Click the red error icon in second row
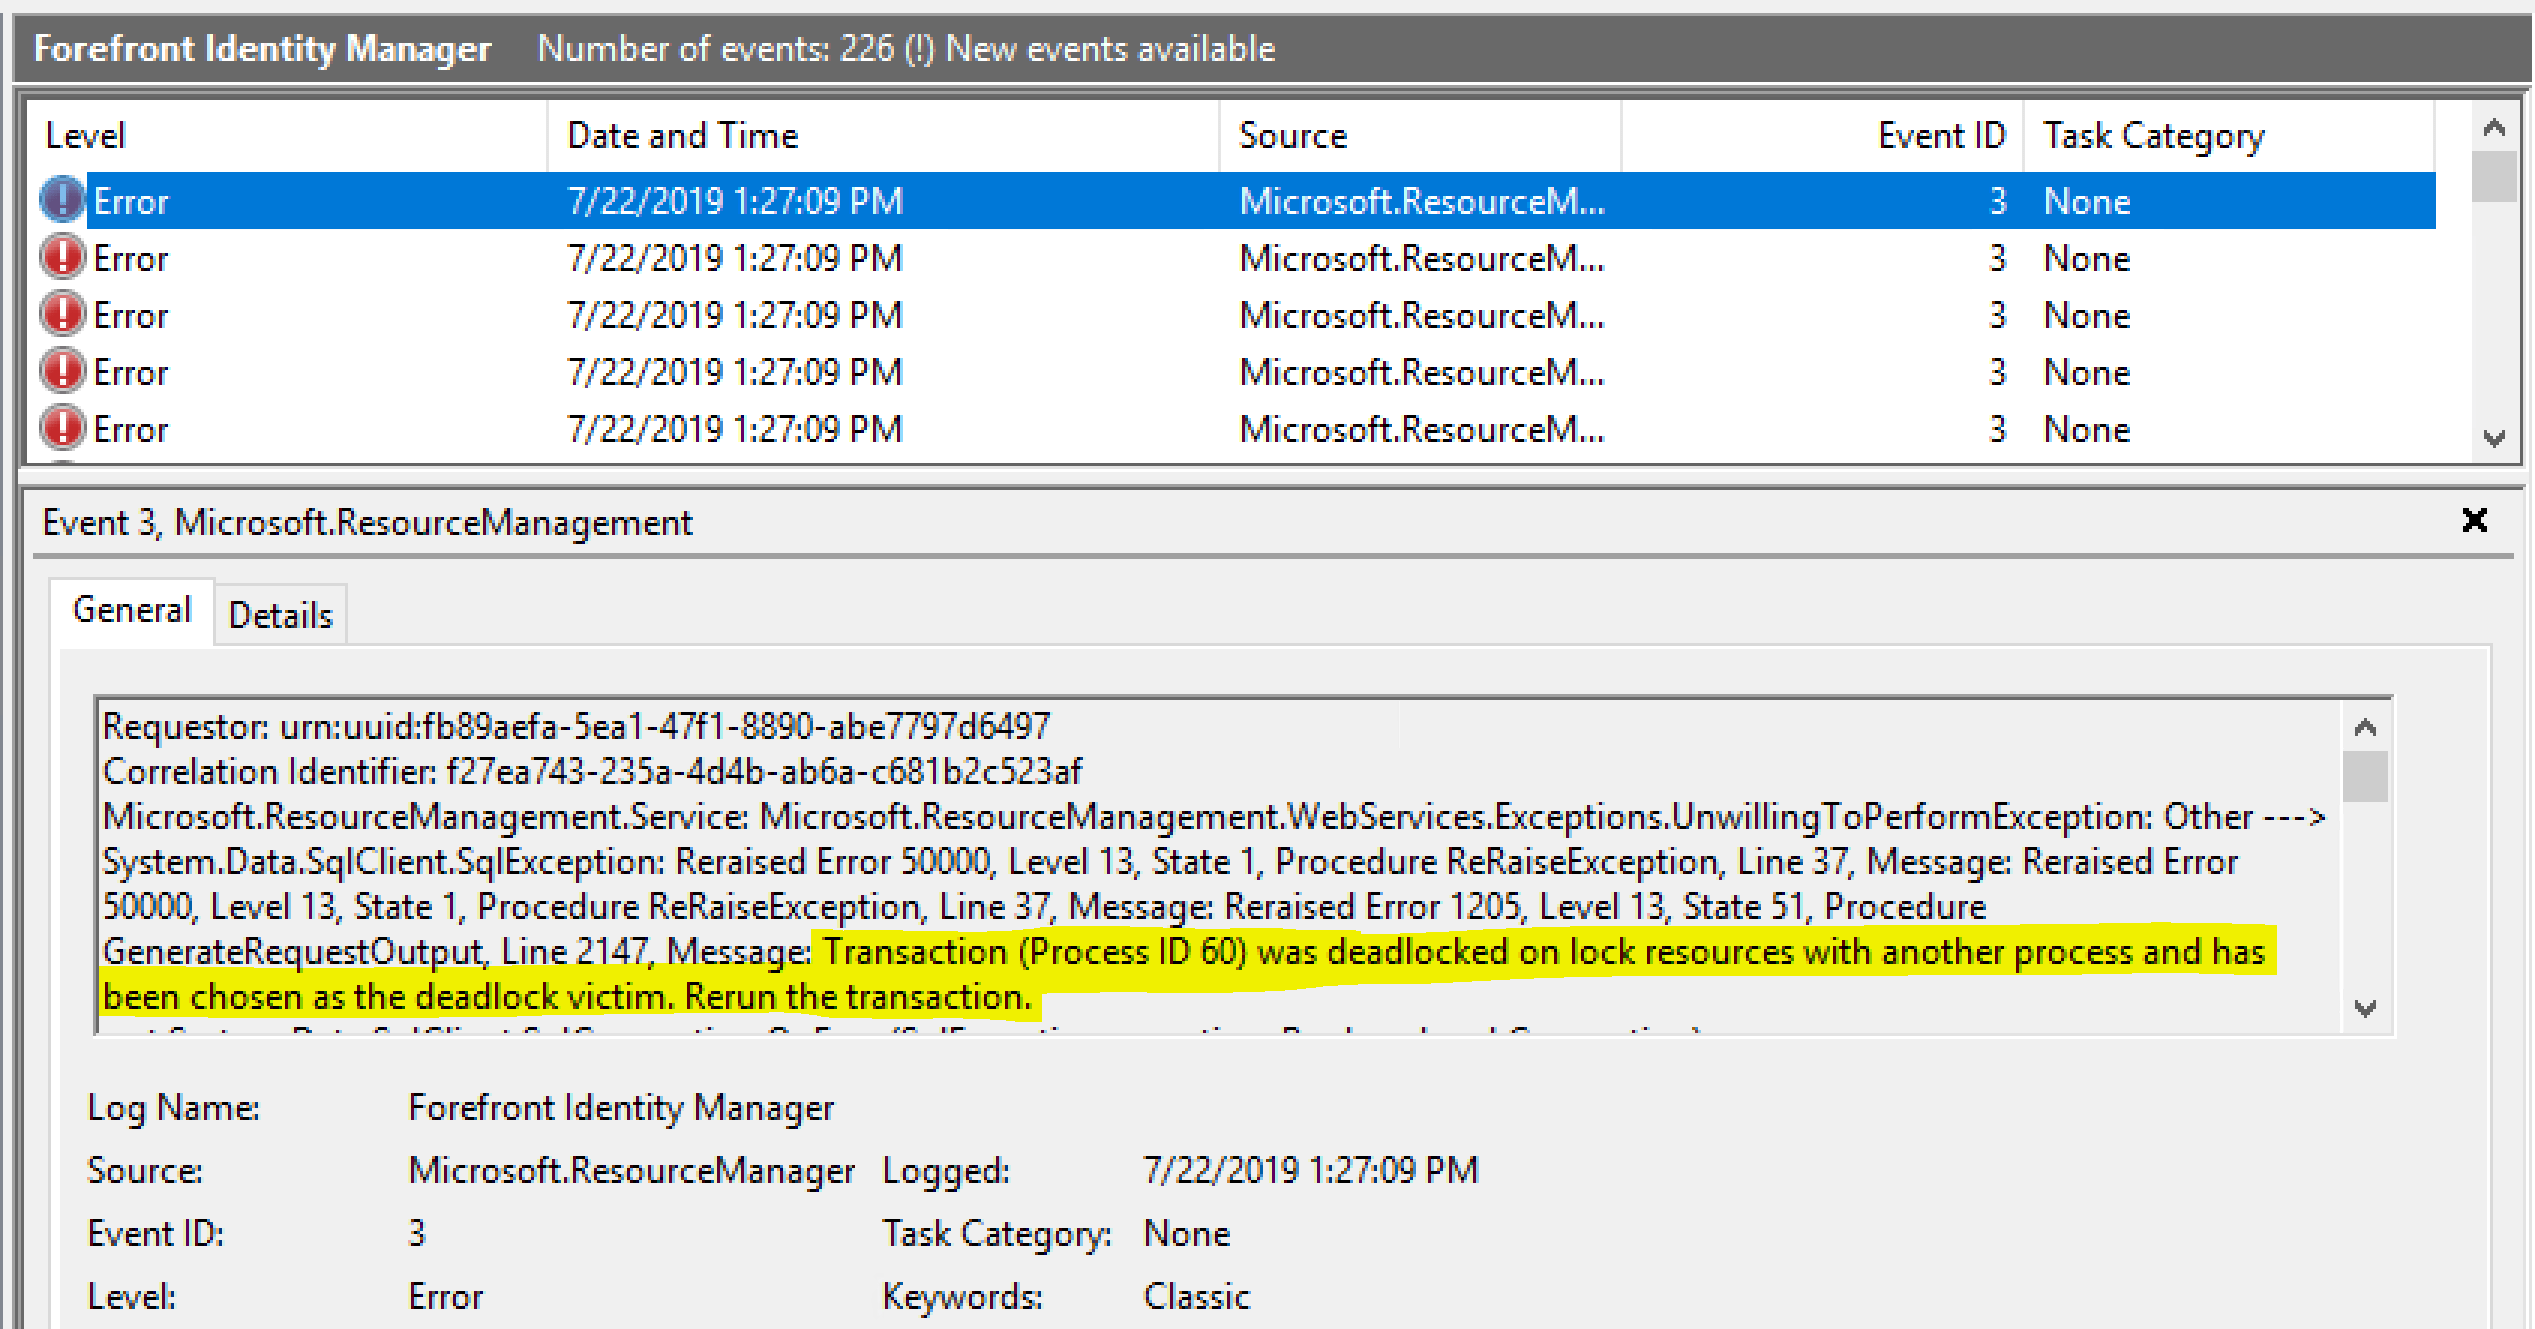Image resolution: width=2535 pixels, height=1329 pixels. click(62, 257)
